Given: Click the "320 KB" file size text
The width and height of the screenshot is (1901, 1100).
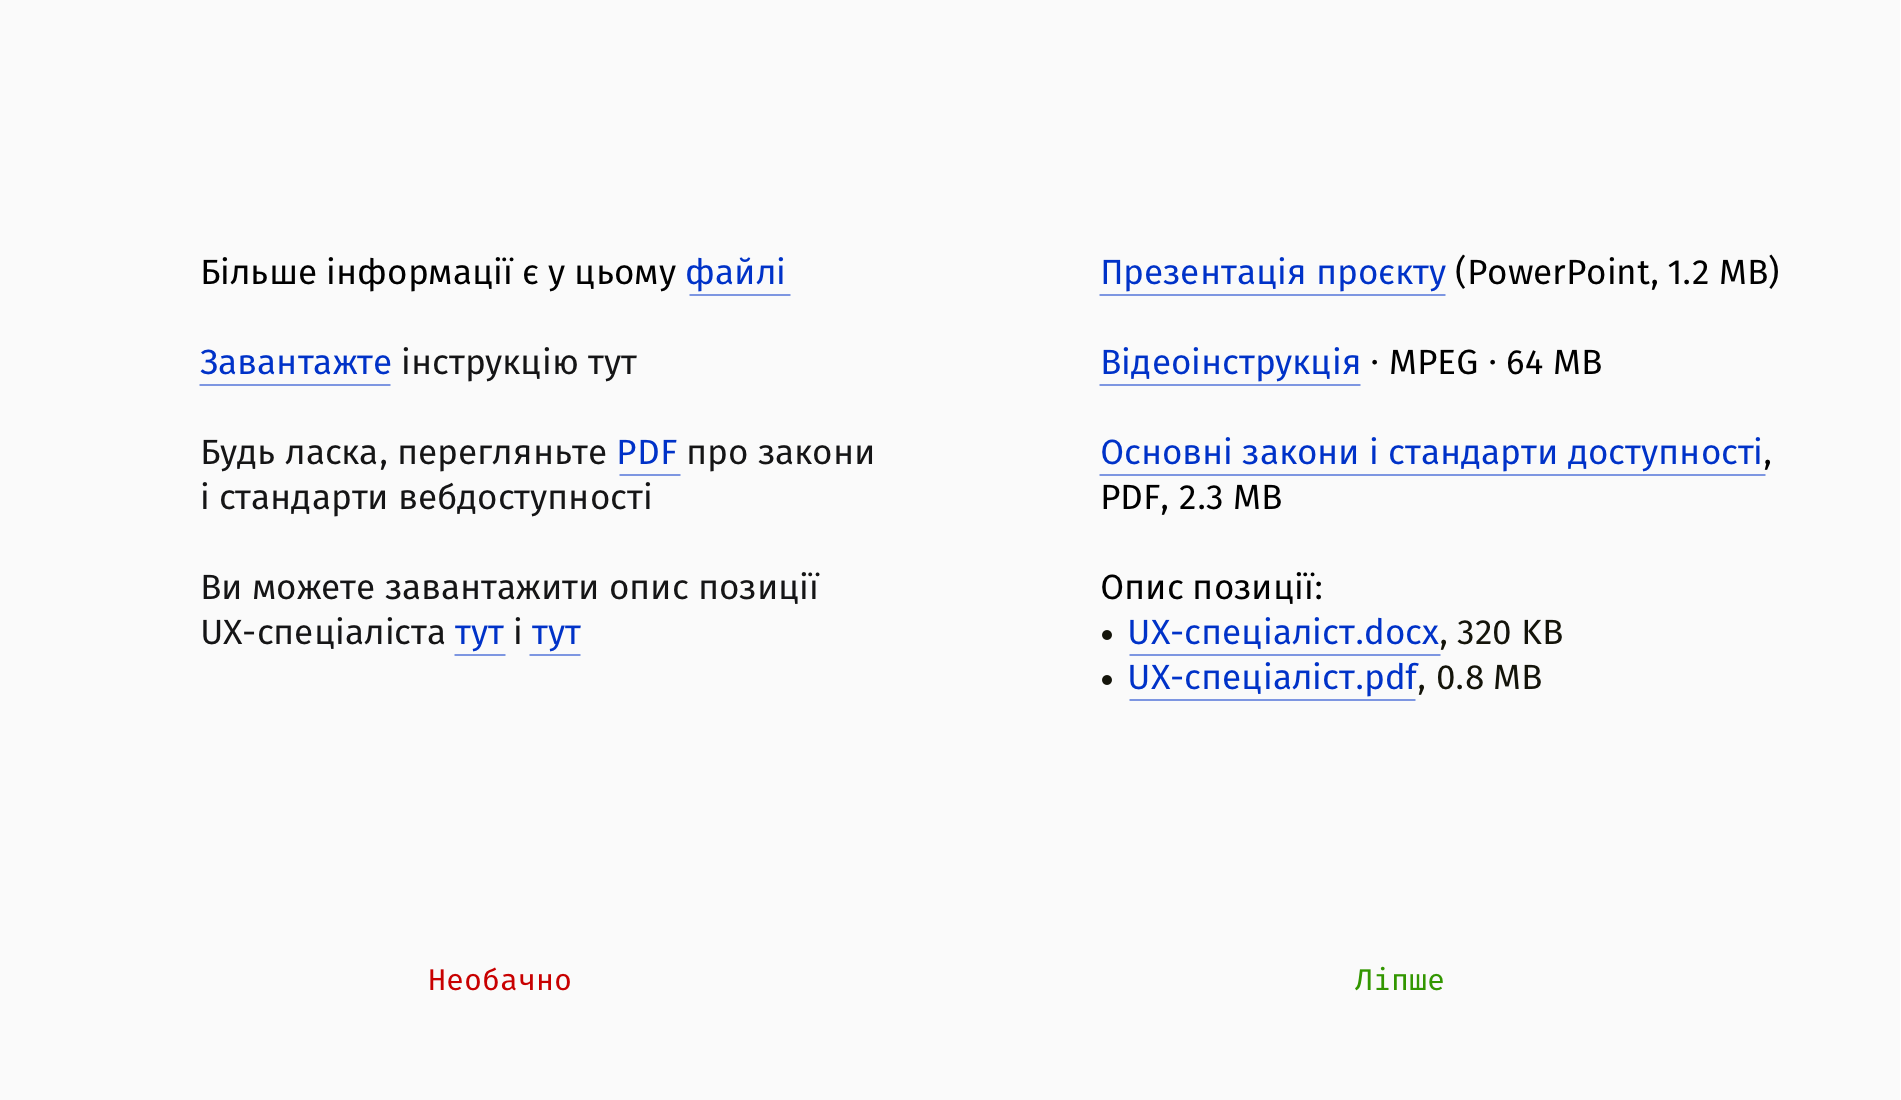Looking at the screenshot, I should click(x=1510, y=633).
